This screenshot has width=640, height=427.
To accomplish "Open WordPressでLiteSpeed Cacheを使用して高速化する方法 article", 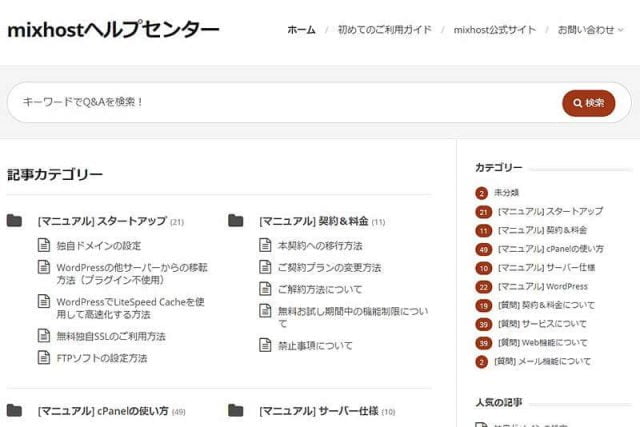I will (130, 308).
